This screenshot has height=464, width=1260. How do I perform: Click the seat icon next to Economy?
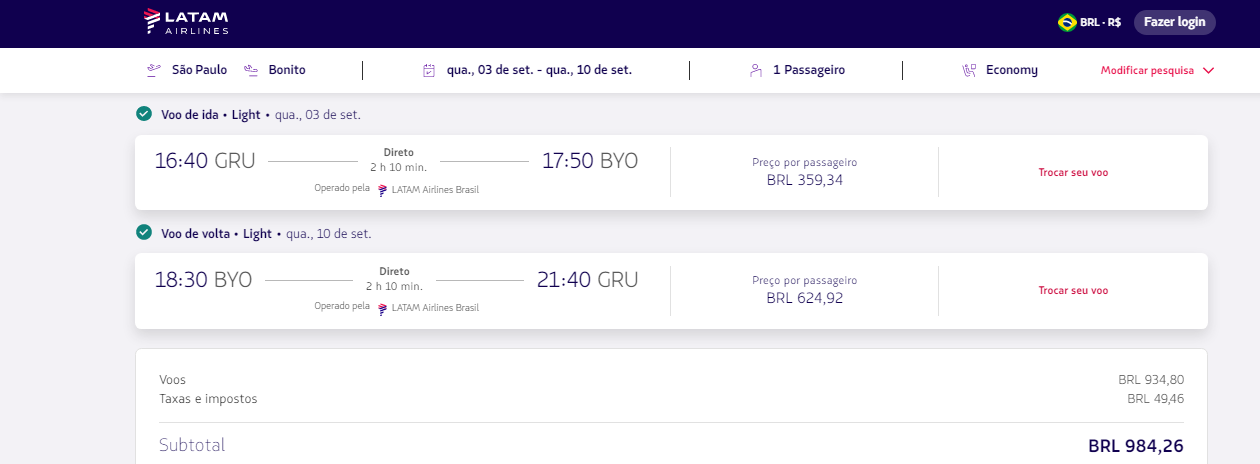[969, 71]
